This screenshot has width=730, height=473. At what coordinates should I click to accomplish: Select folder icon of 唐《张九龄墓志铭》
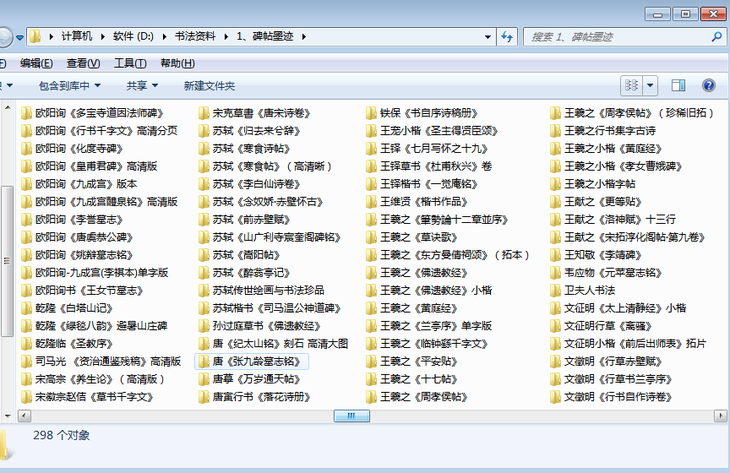tap(203, 361)
